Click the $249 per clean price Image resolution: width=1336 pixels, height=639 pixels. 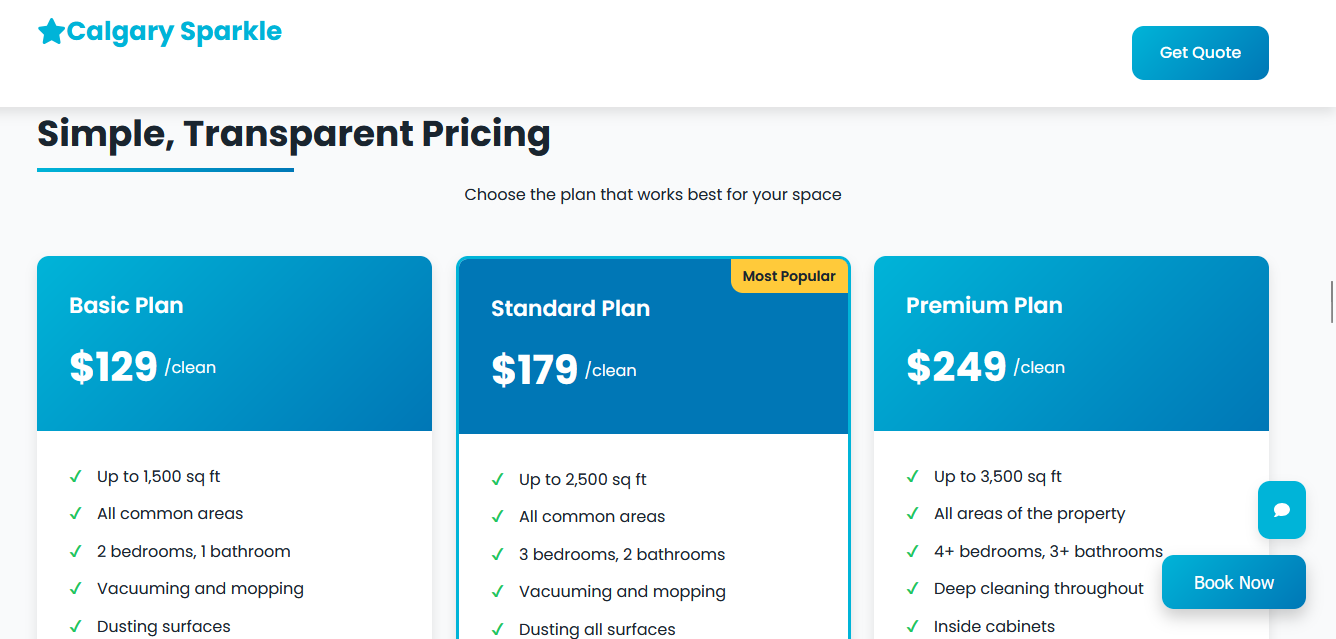click(985, 367)
